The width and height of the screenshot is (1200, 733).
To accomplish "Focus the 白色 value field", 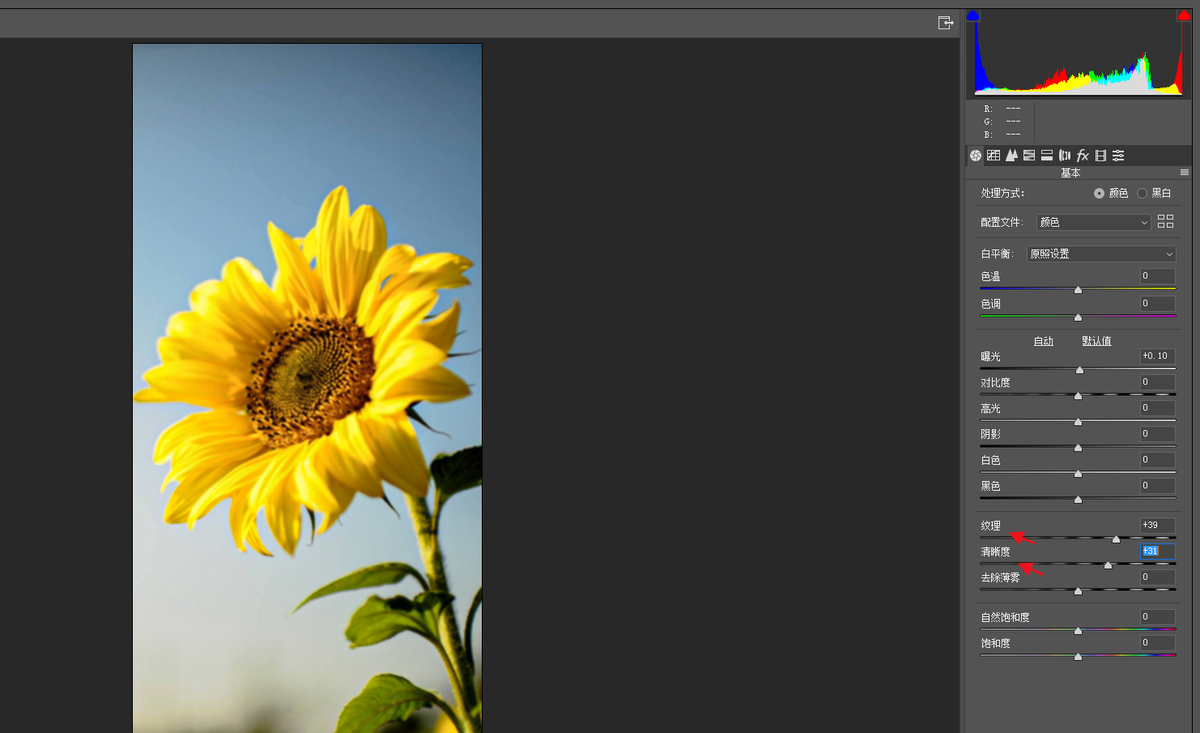I will click(1158, 460).
